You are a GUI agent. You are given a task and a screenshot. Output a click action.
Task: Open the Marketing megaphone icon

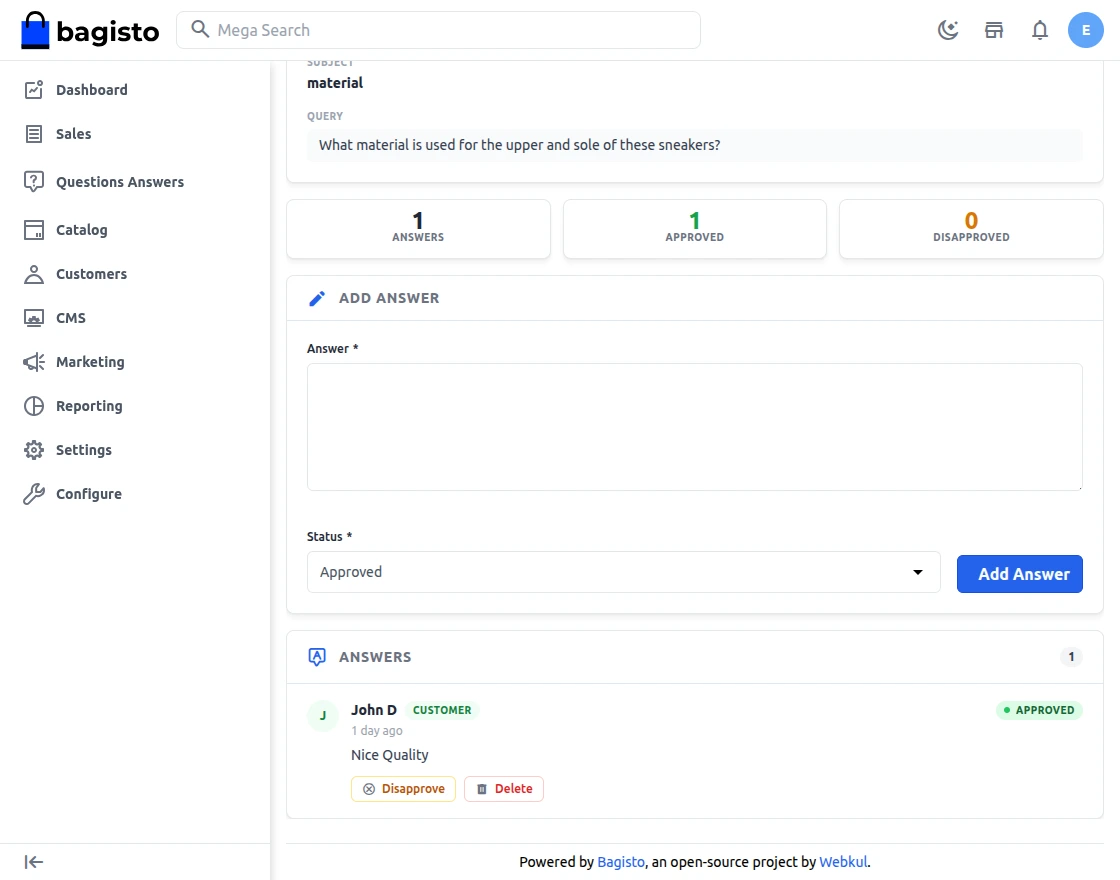(x=34, y=362)
